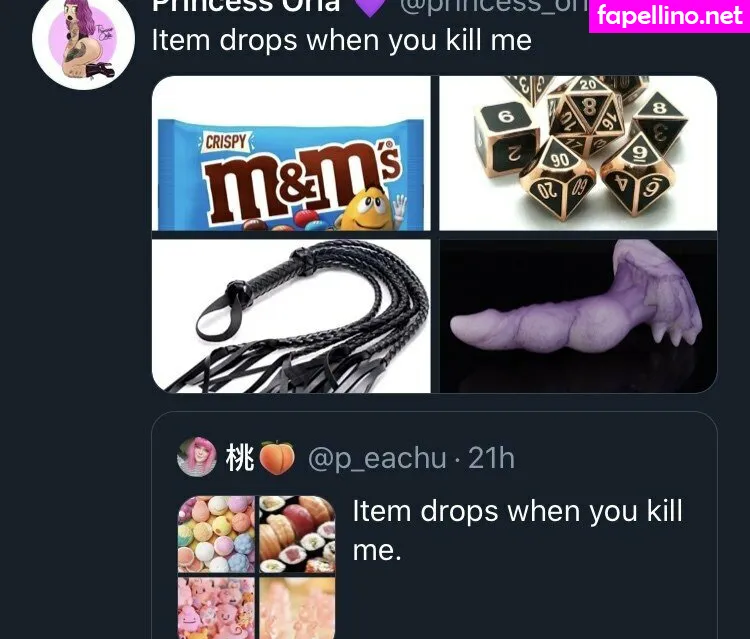Click the Princess Ona display name

[246, 6]
